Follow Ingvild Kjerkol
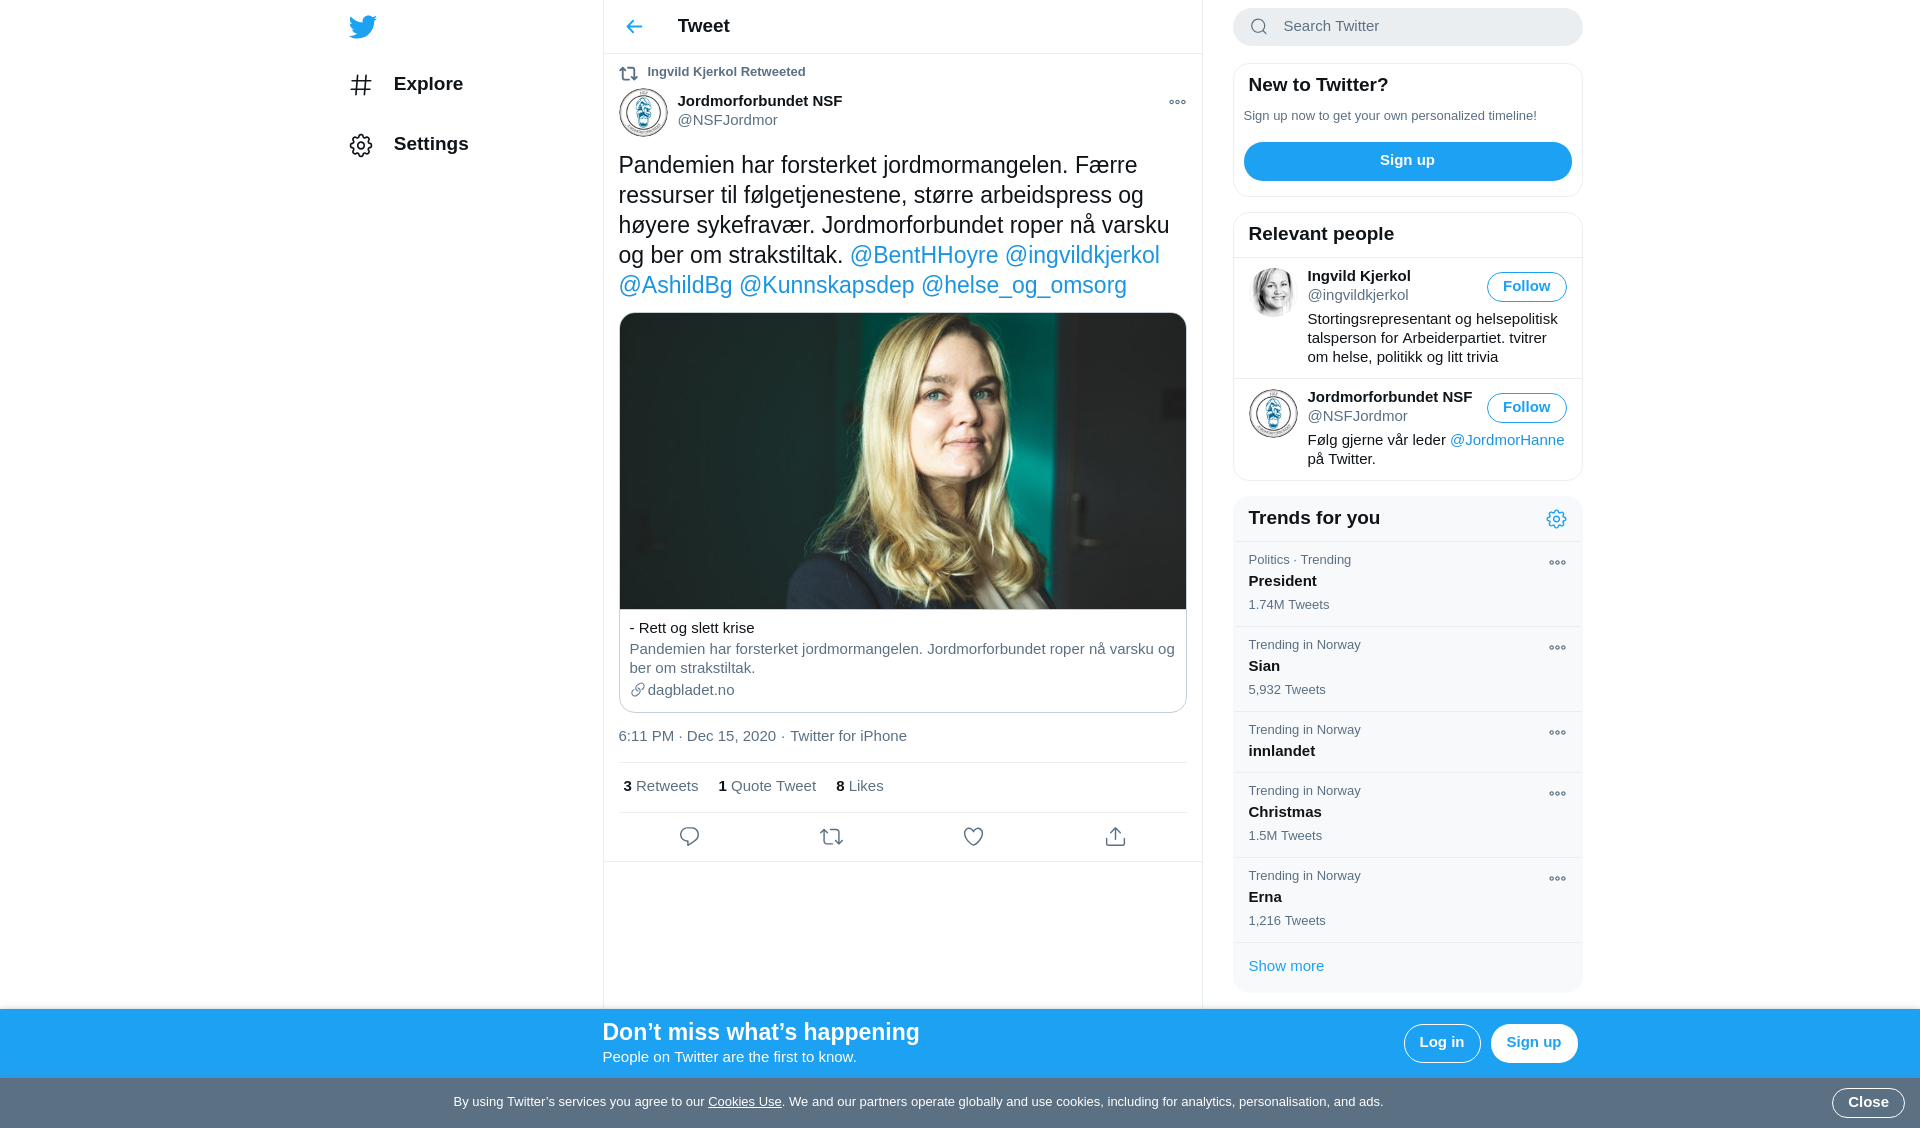The height and width of the screenshot is (1128, 1920). 1526,287
